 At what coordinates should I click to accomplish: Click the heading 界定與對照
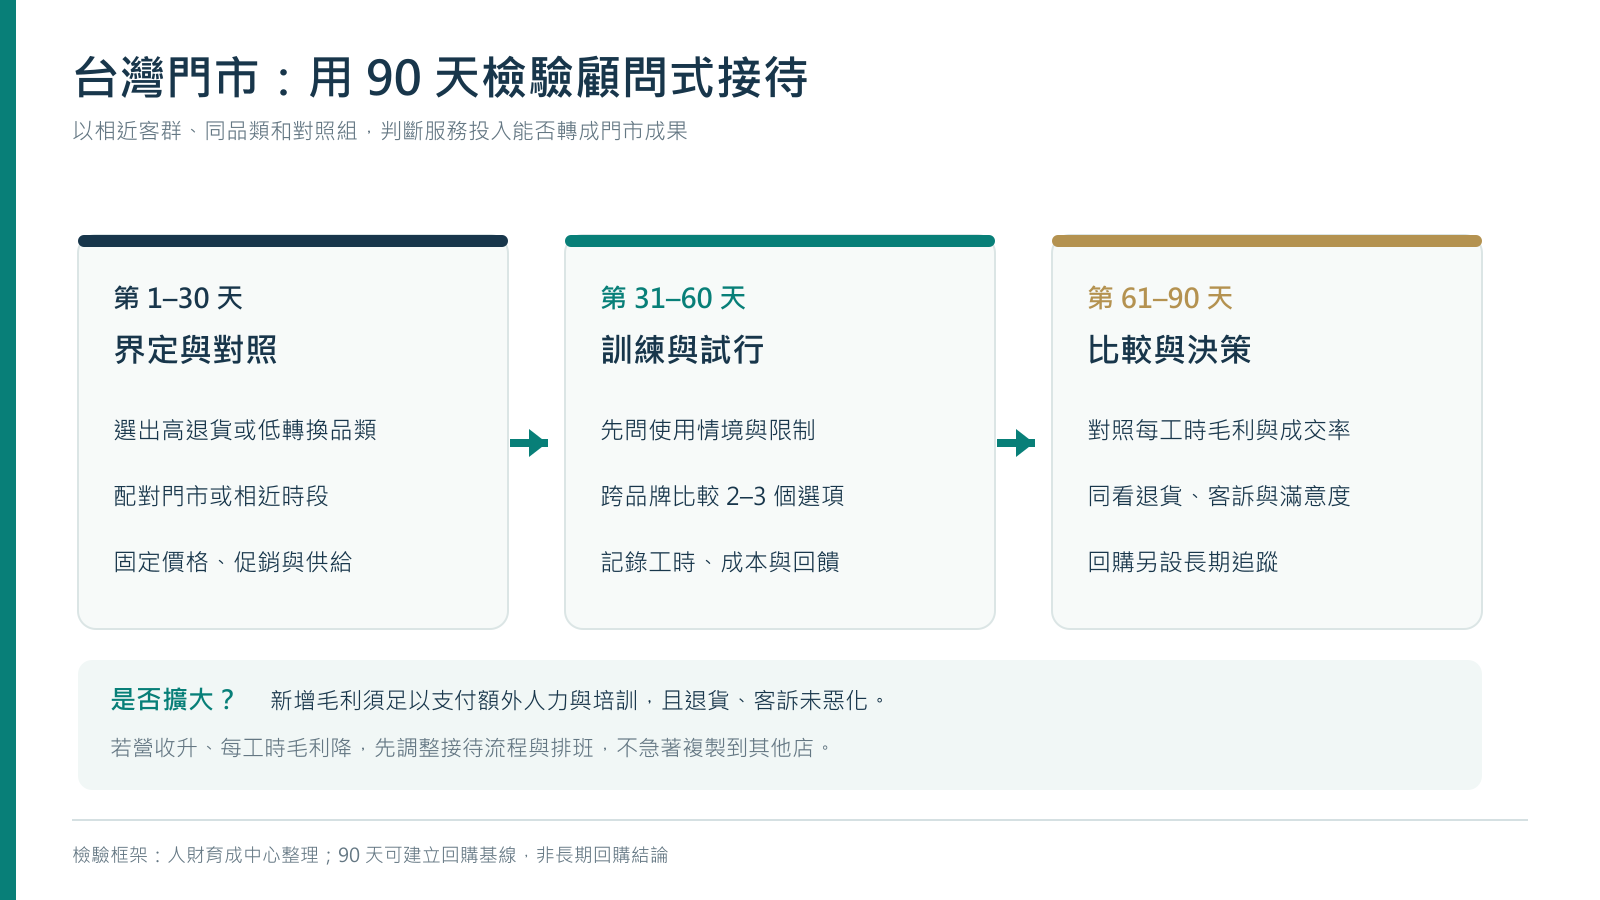tap(196, 350)
